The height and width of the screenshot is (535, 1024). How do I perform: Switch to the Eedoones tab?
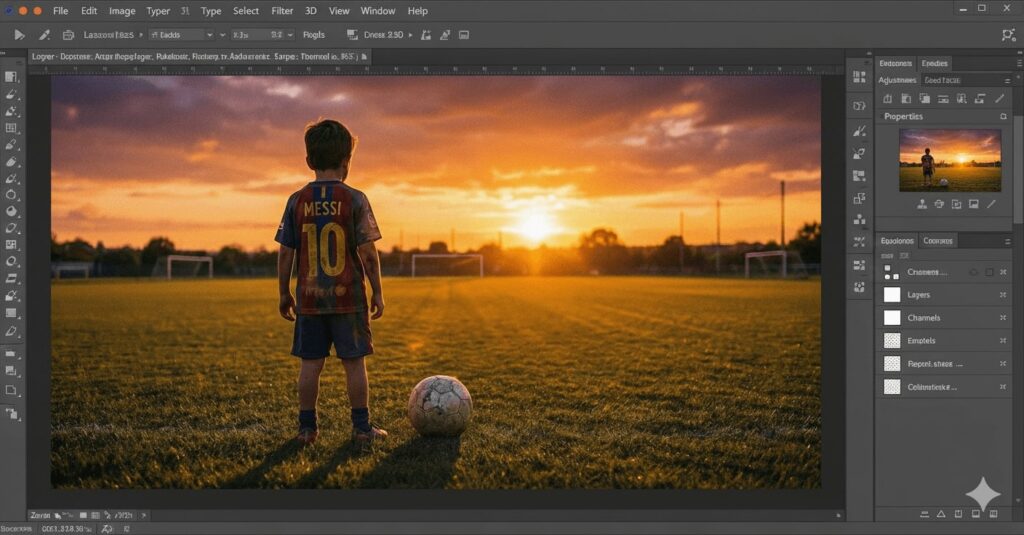tap(895, 63)
